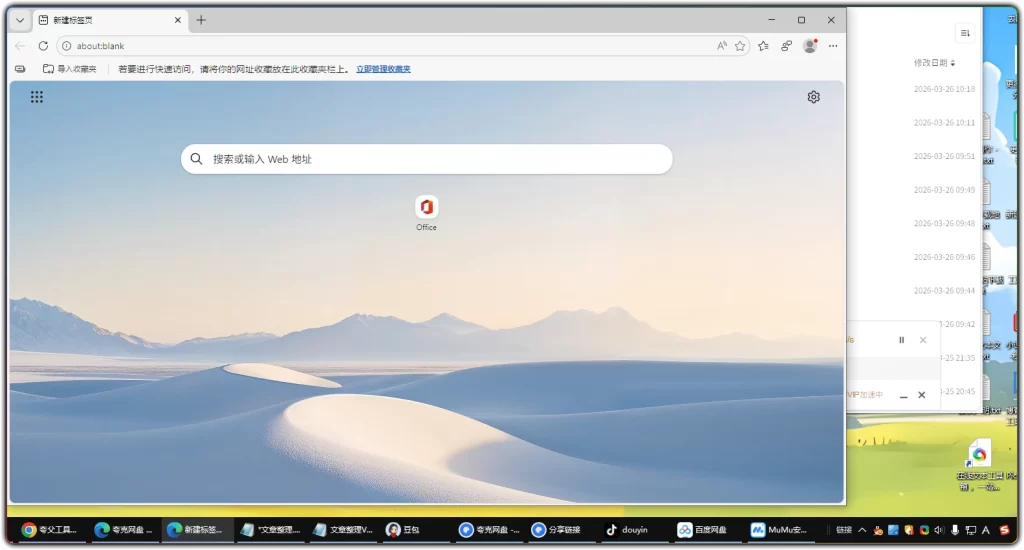Image resolution: width=1024 pixels, height=550 pixels.
Task: Open the browser settings and more menu
Action: (x=833, y=46)
